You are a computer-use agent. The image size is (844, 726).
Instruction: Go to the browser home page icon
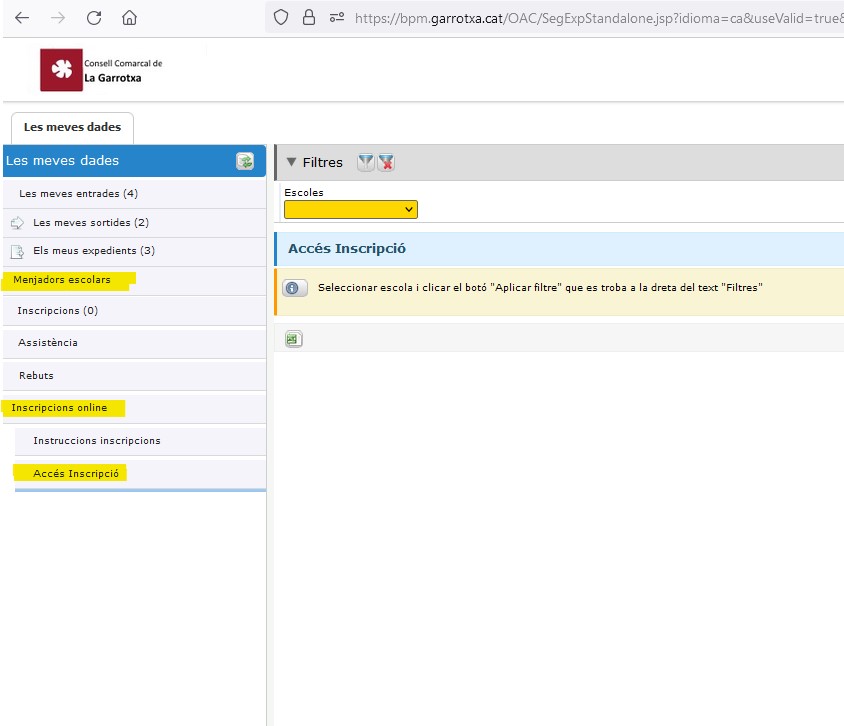pos(129,18)
